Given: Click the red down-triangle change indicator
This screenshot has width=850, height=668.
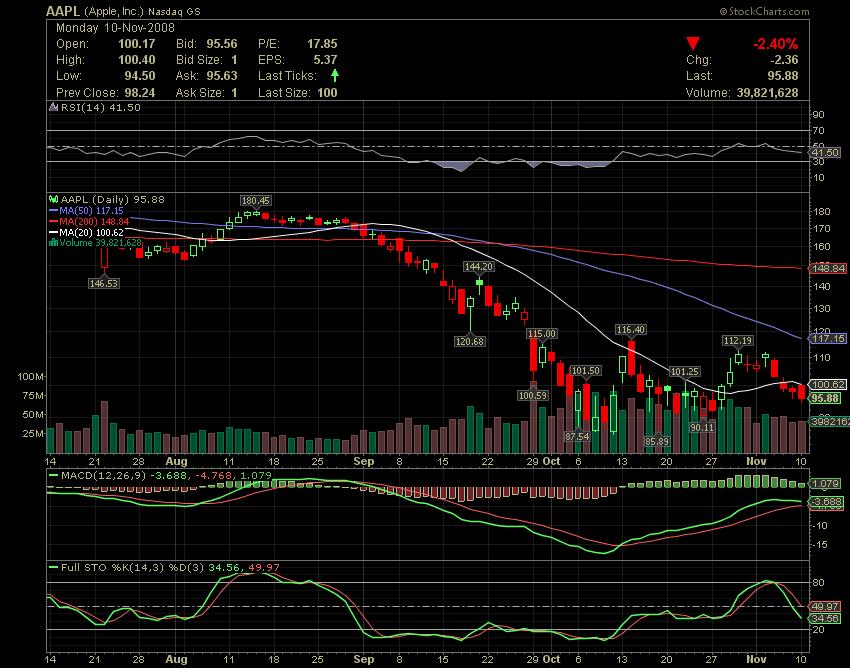Looking at the screenshot, I should [x=693, y=43].
